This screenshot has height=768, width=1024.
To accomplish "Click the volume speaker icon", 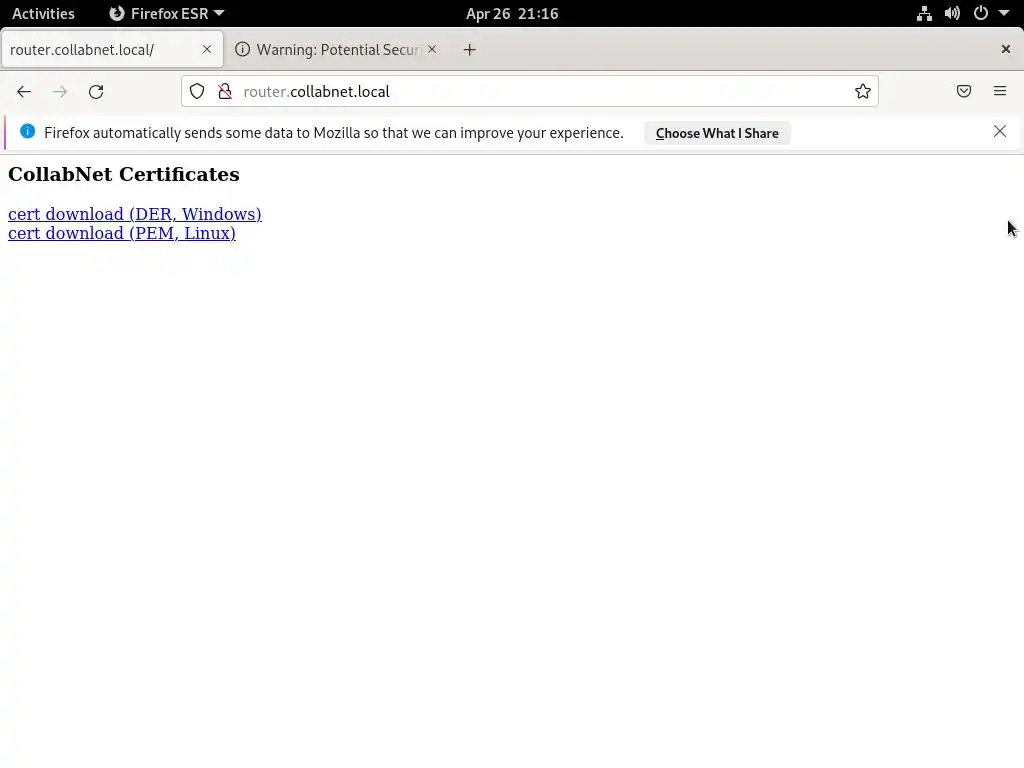I will pyautogui.click(x=952, y=14).
